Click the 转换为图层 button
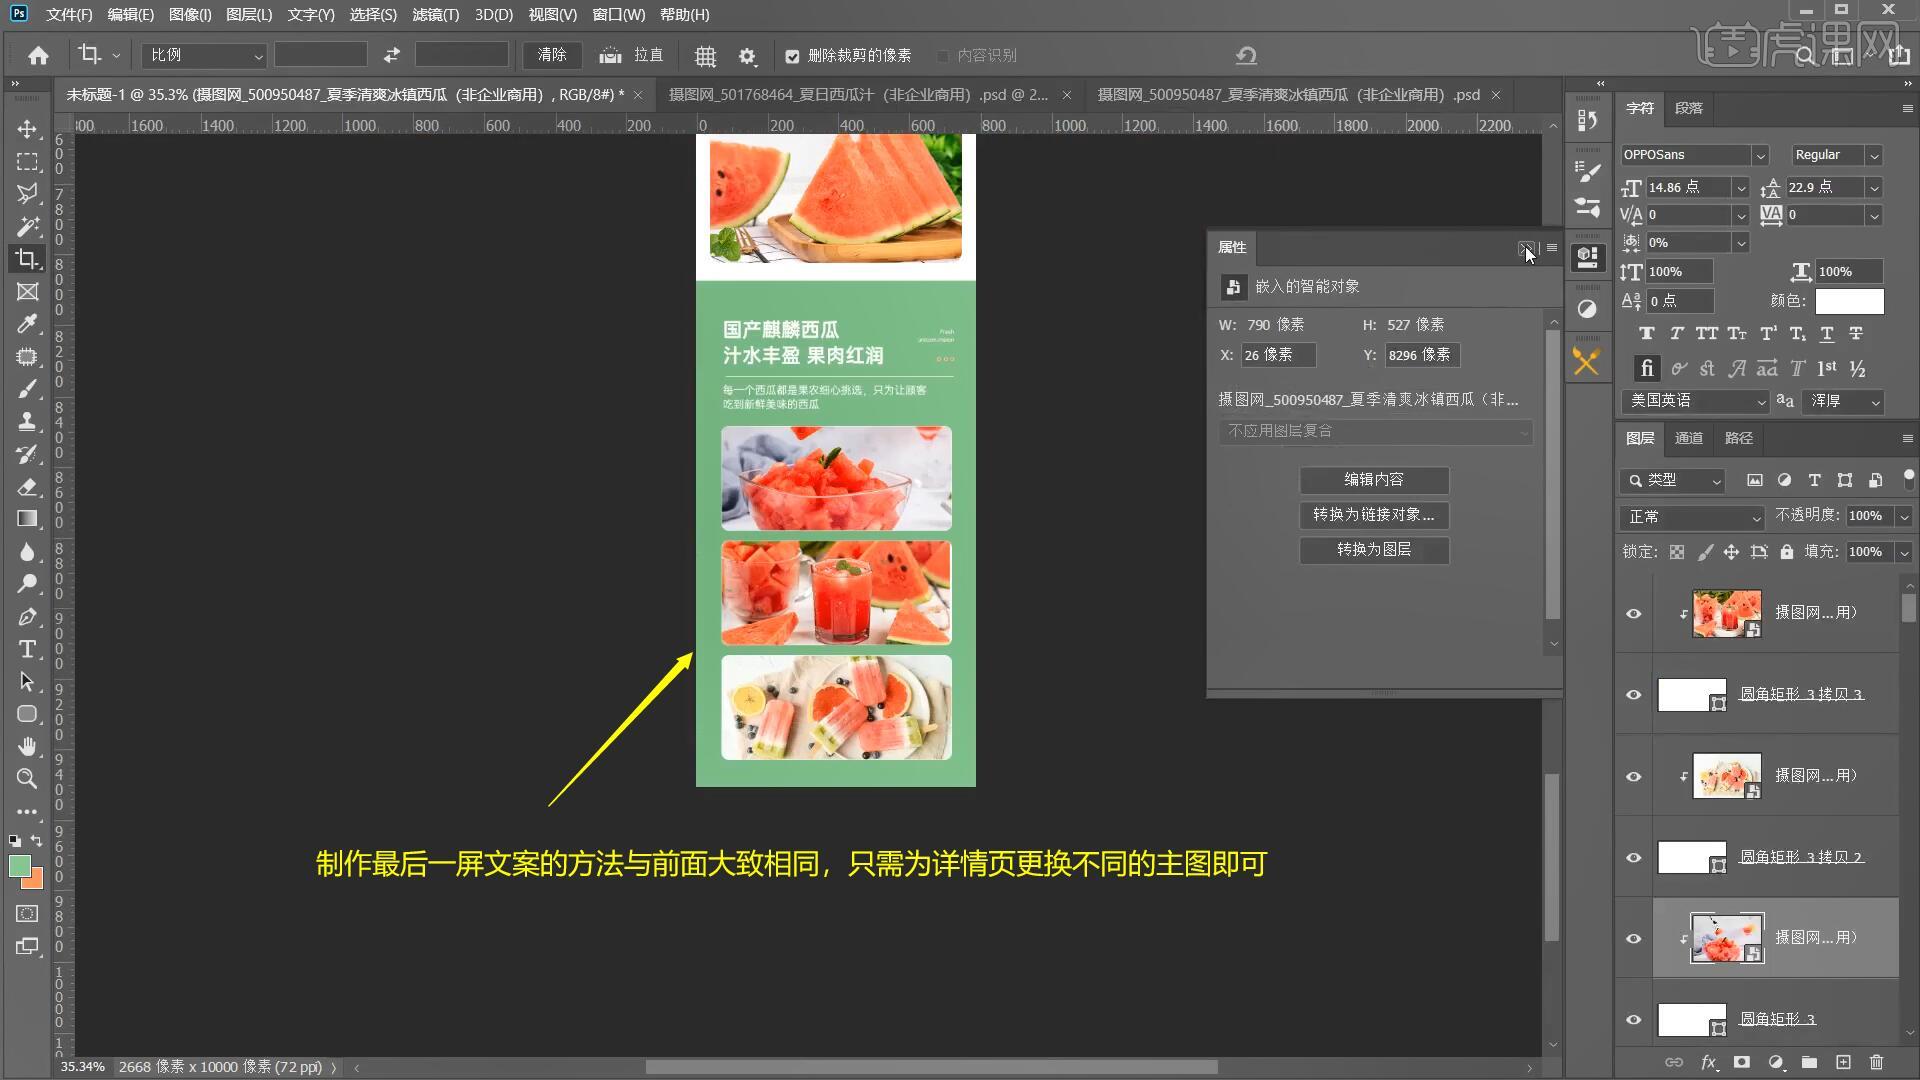The image size is (1920, 1080). 1373,550
